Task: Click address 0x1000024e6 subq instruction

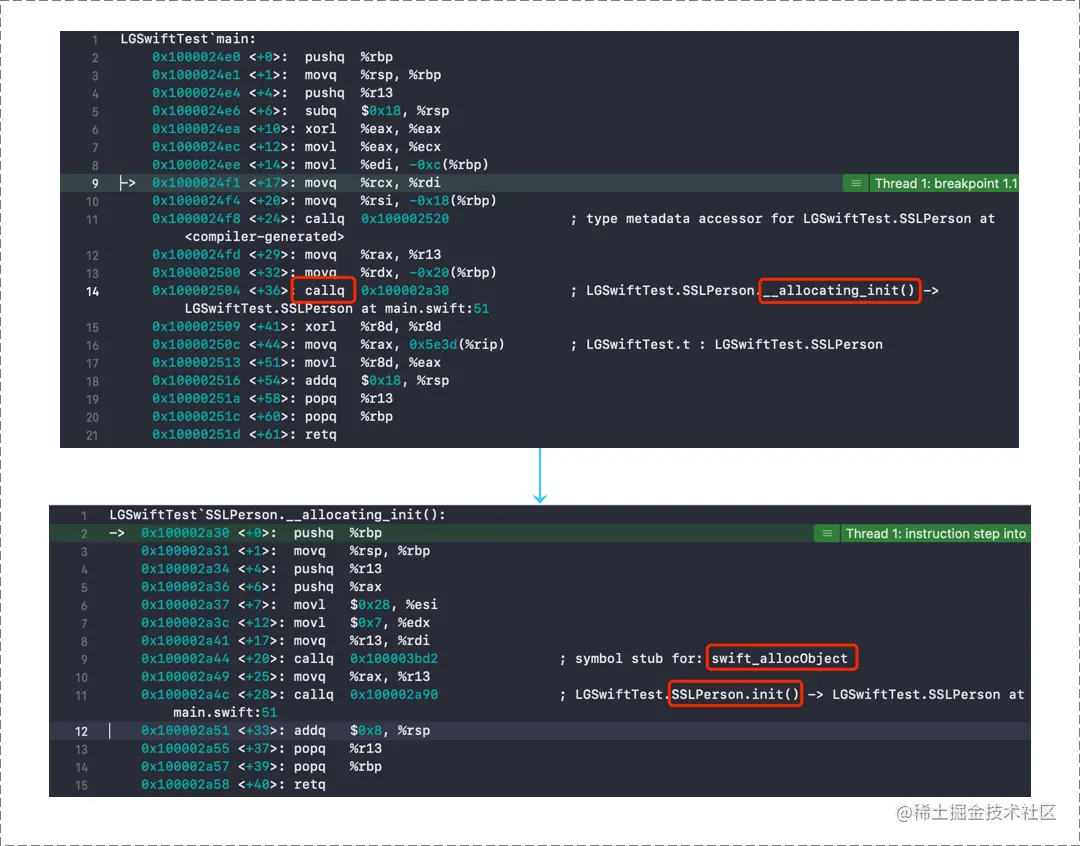Action: [196, 110]
